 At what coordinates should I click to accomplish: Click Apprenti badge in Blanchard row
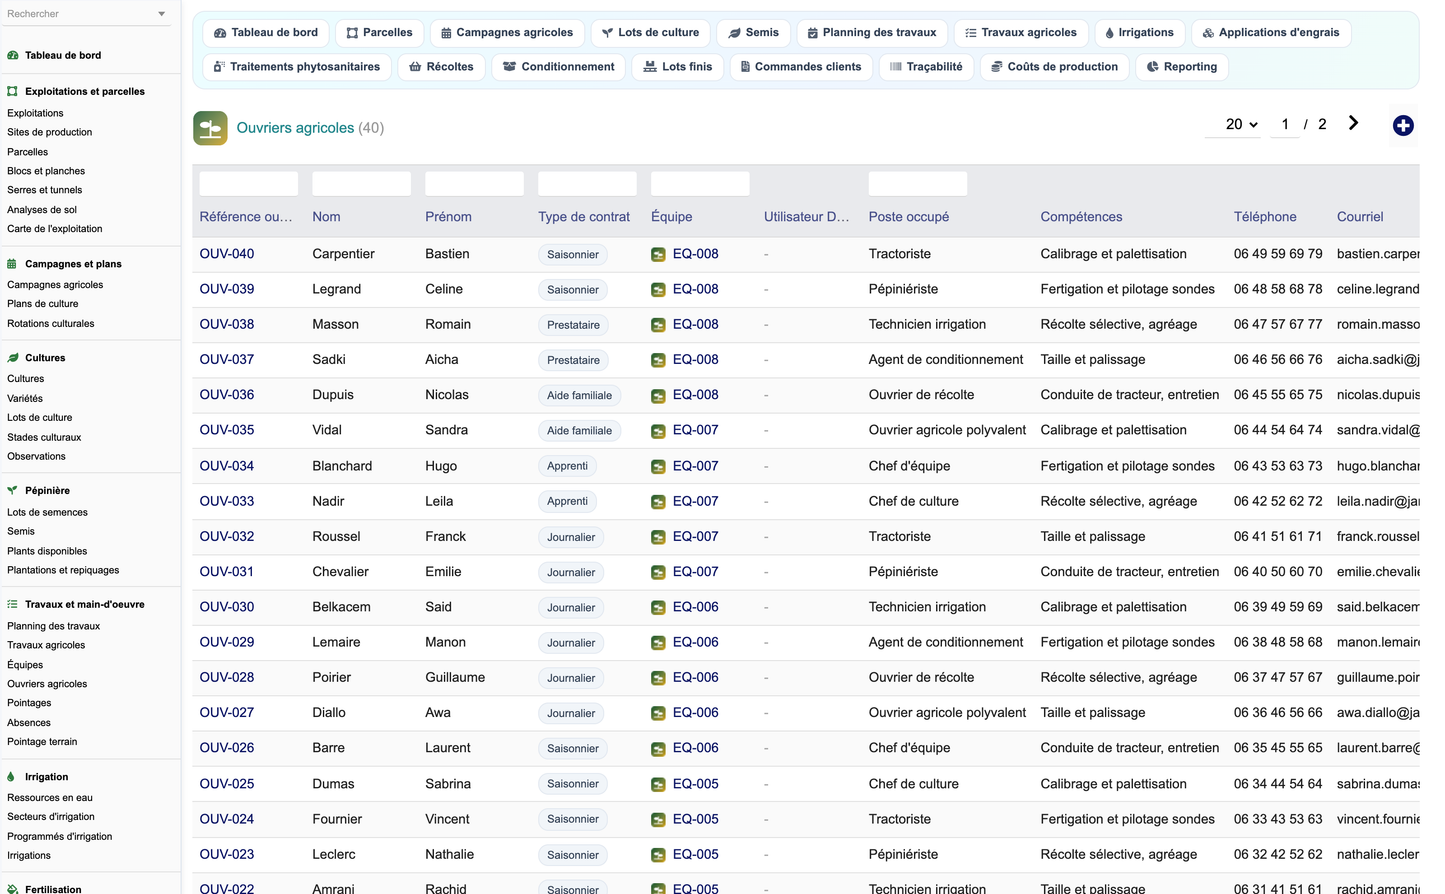[x=568, y=466]
